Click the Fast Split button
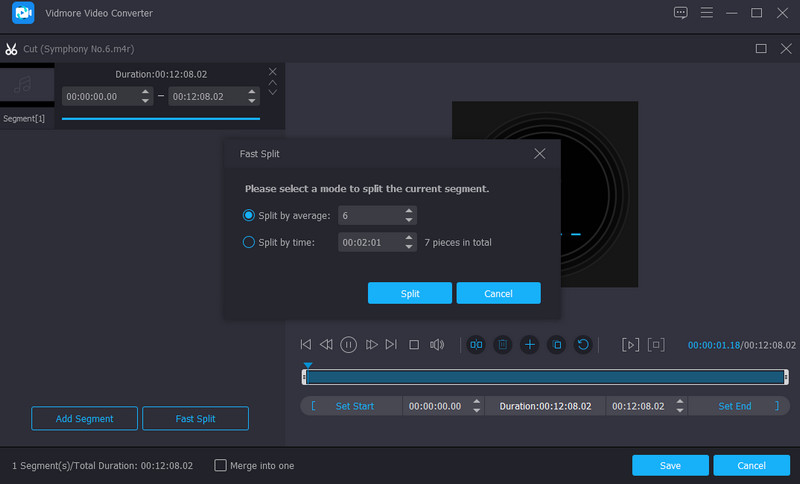Image resolution: width=800 pixels, height=484 pixels. tap(195, 418)
